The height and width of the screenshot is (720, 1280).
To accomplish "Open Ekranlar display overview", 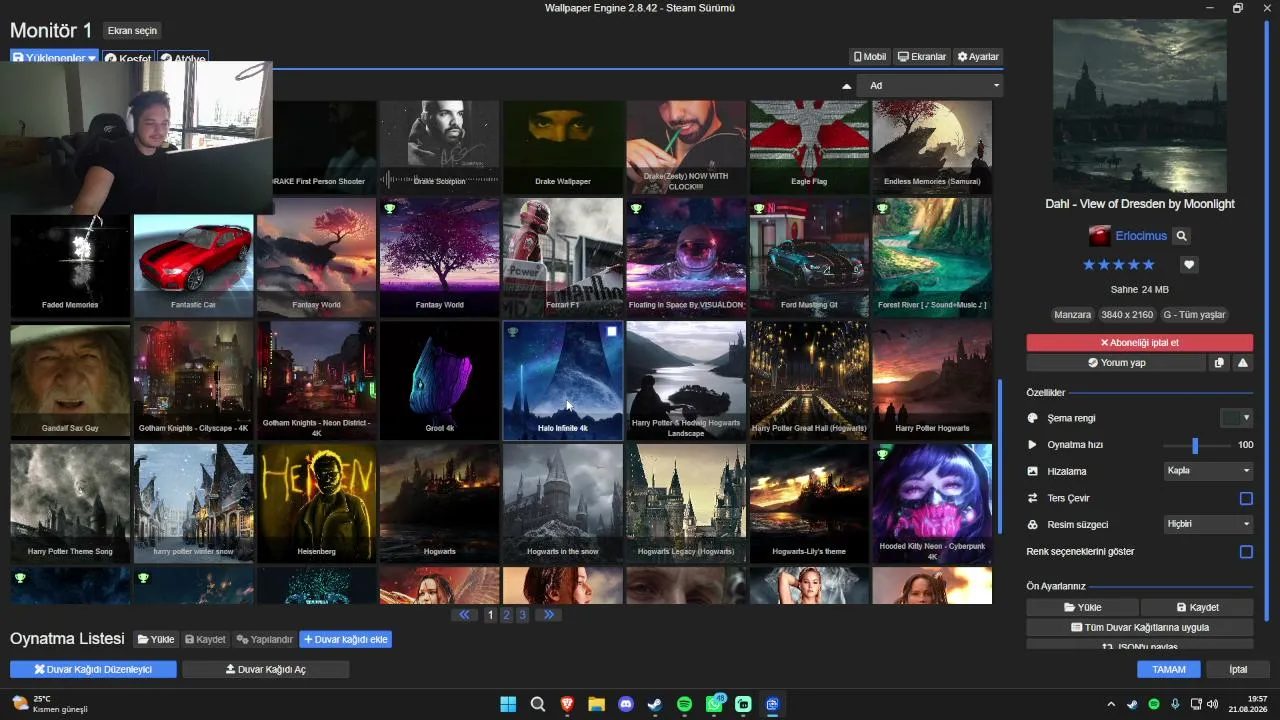I will pos(922,57).
